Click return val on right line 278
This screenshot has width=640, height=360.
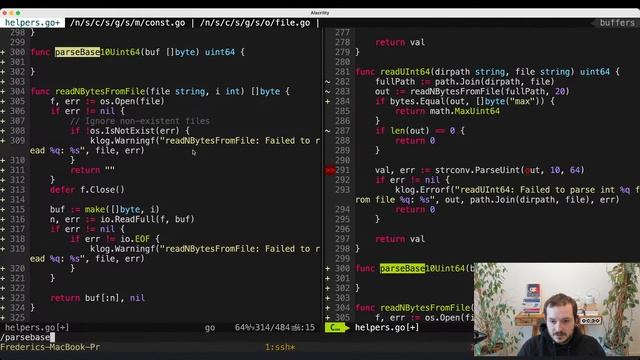click(400, 42)
